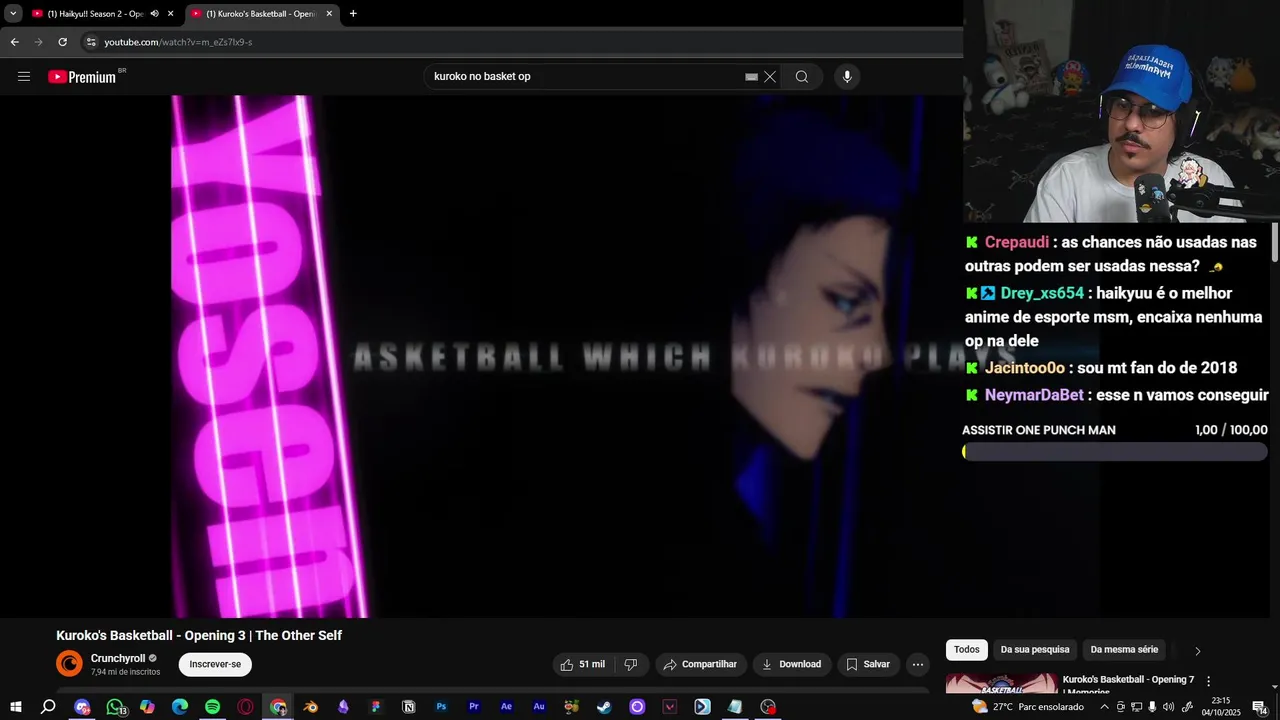Screen dimensions: 1280x720
Task: Launch Blender from the taskbar
Action: 311,707
